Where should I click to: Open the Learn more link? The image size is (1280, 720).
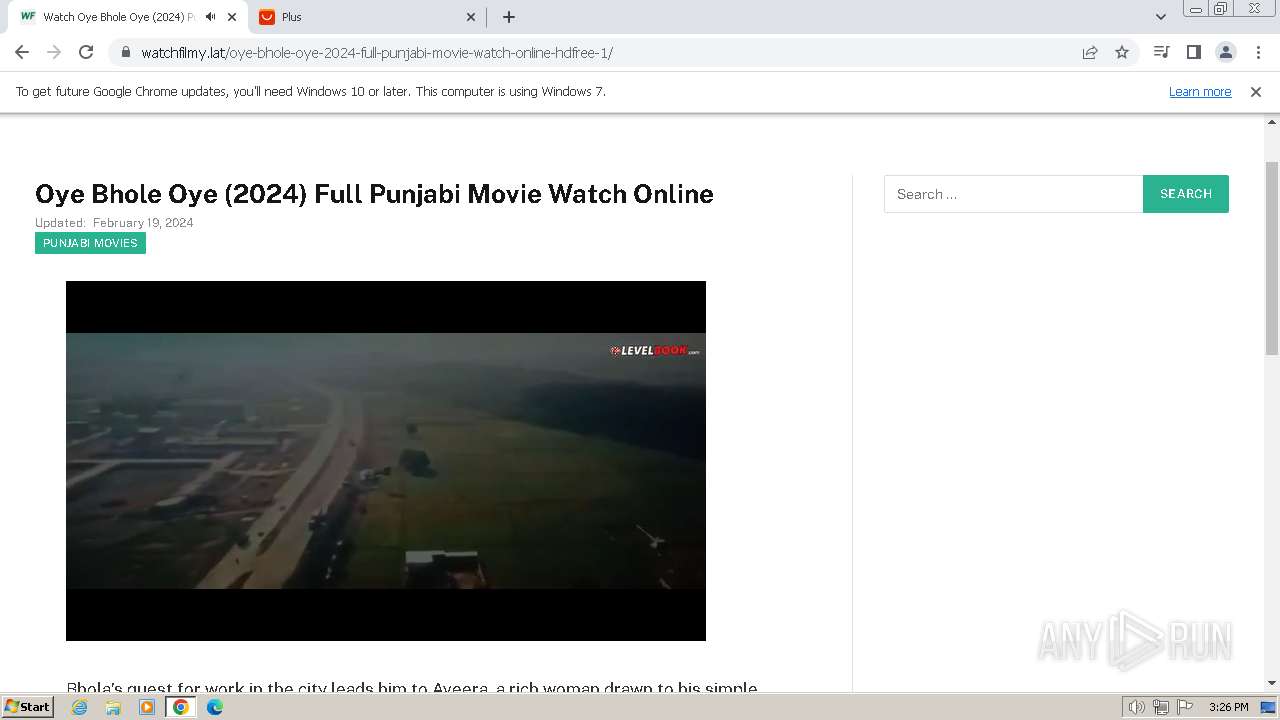coord(1200,91)
